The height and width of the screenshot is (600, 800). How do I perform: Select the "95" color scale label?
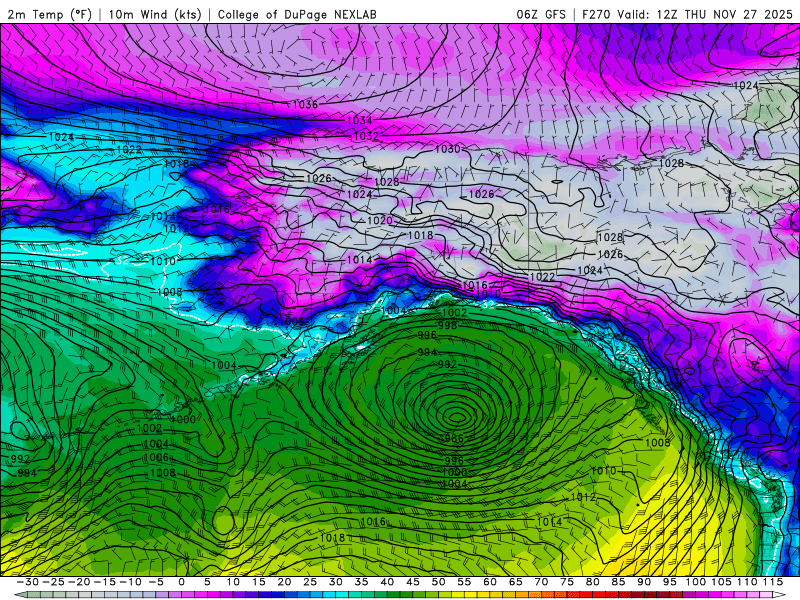669,582
